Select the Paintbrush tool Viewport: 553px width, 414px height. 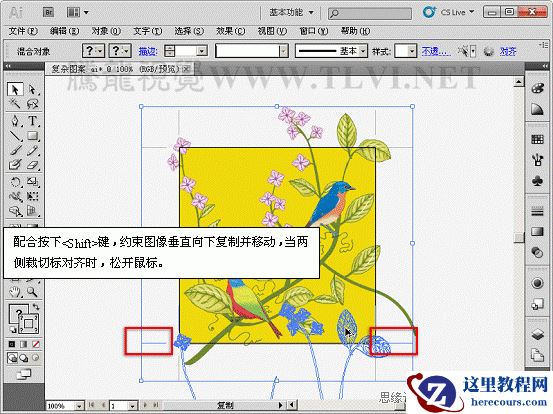15,151
